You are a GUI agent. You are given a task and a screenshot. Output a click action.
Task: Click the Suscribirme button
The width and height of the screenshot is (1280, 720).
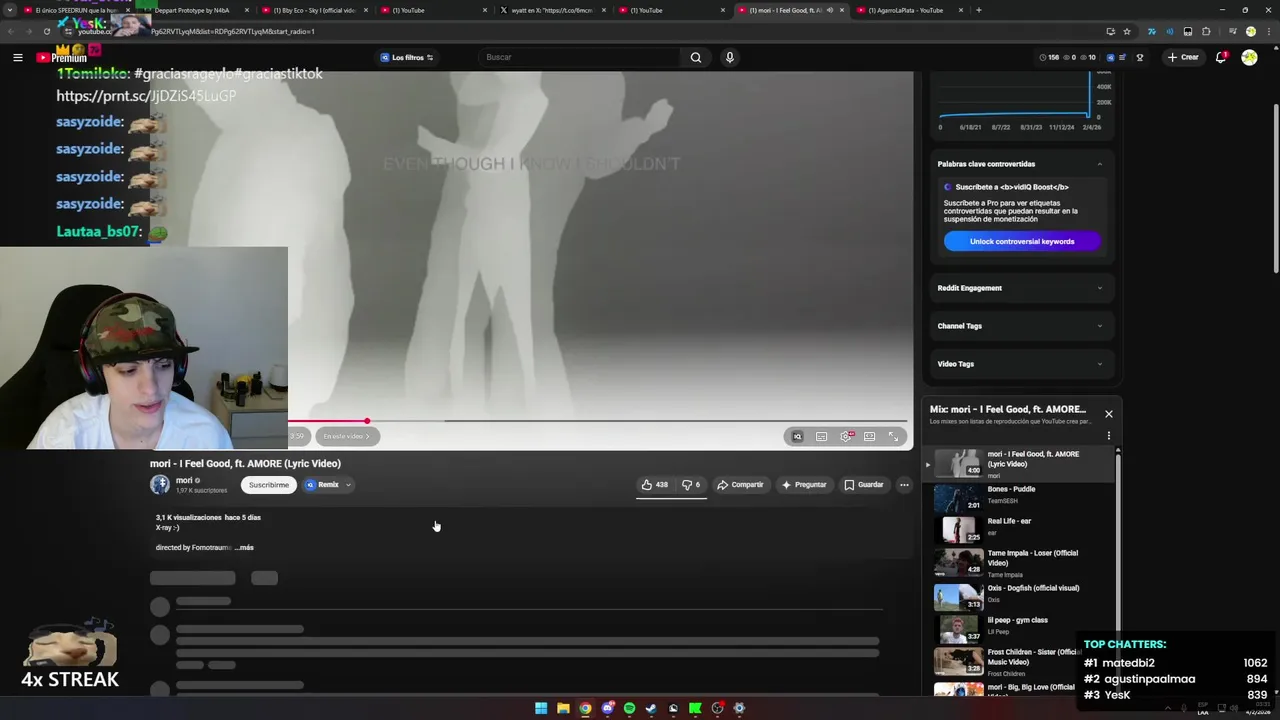pos(269,485)
